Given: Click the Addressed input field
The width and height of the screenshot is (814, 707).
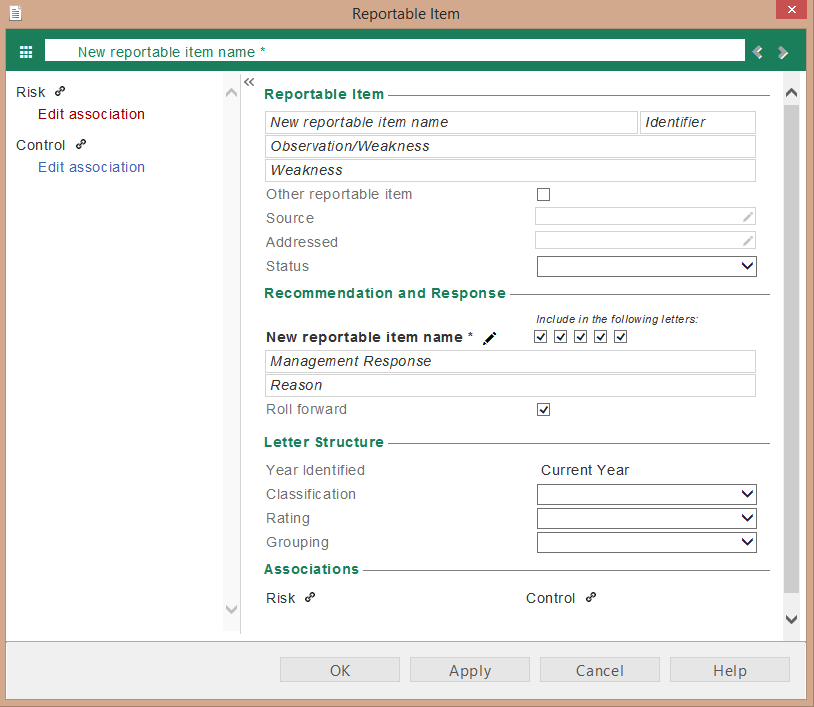Looking at the screenshot, I should (645, 240).
